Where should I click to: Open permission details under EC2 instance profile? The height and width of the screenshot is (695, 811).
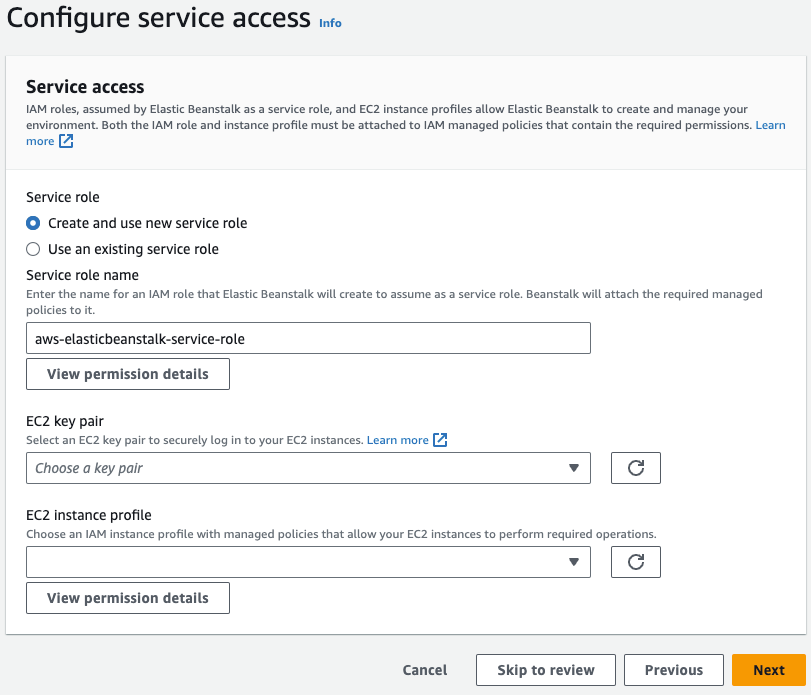click(x=127, y=597)
